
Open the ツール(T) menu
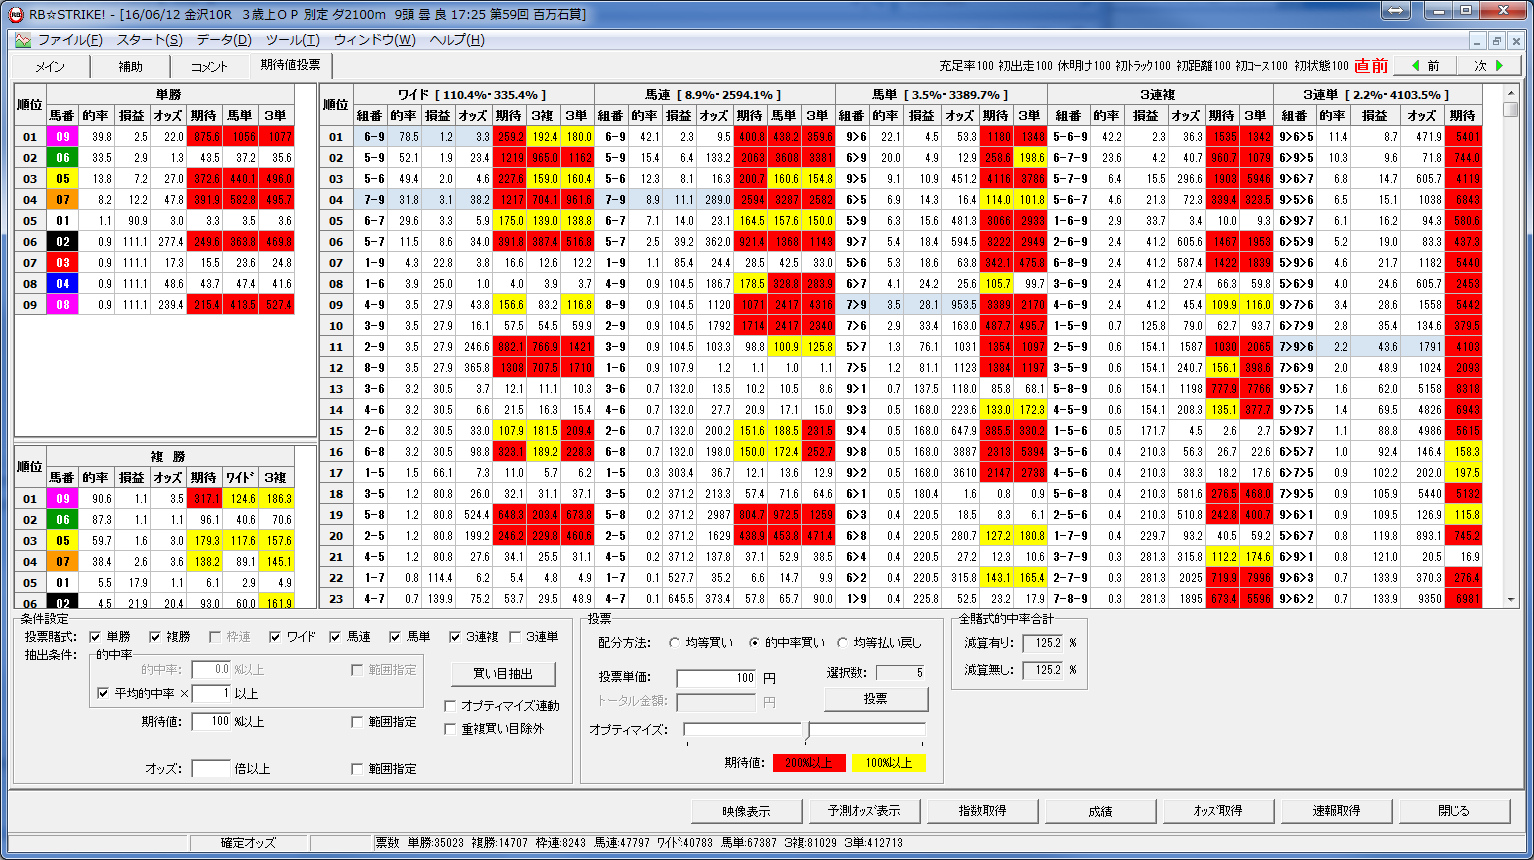click(x=292, y=40)
